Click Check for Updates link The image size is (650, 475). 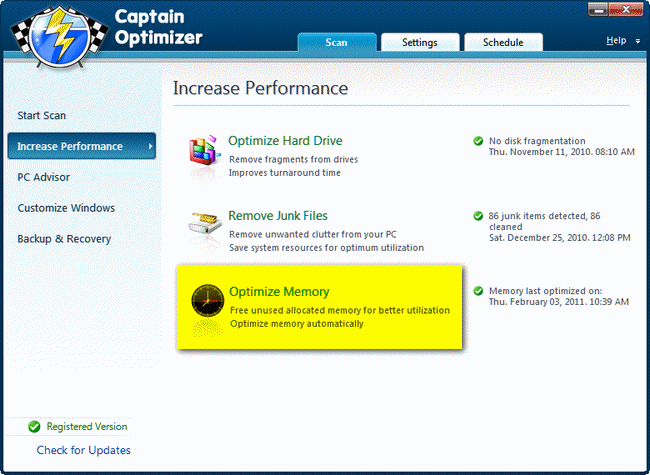(x=83, y=450)
